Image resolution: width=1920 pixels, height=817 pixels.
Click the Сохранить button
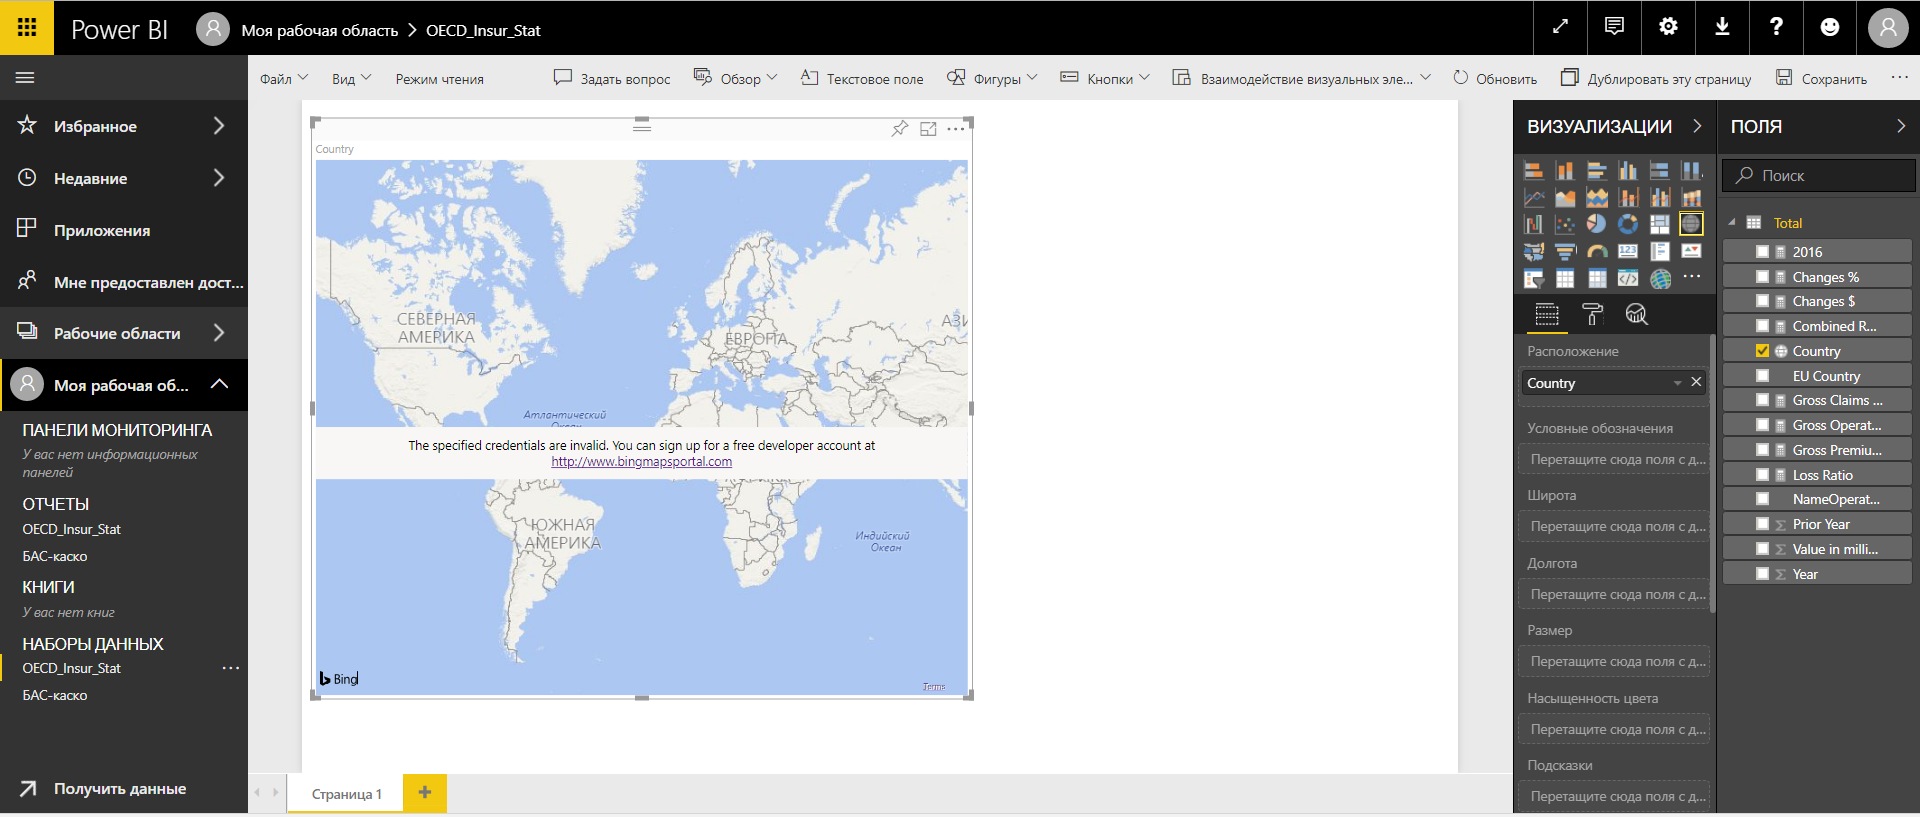tap(1821, 79)
